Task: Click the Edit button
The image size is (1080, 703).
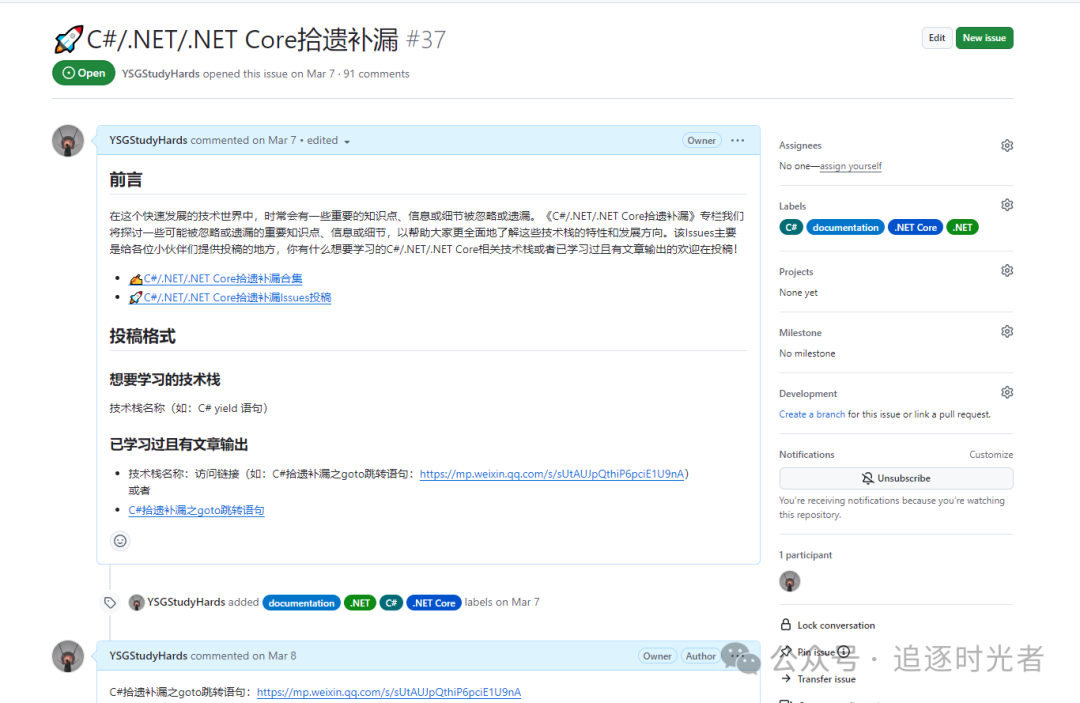Action: tap(936, 38)
